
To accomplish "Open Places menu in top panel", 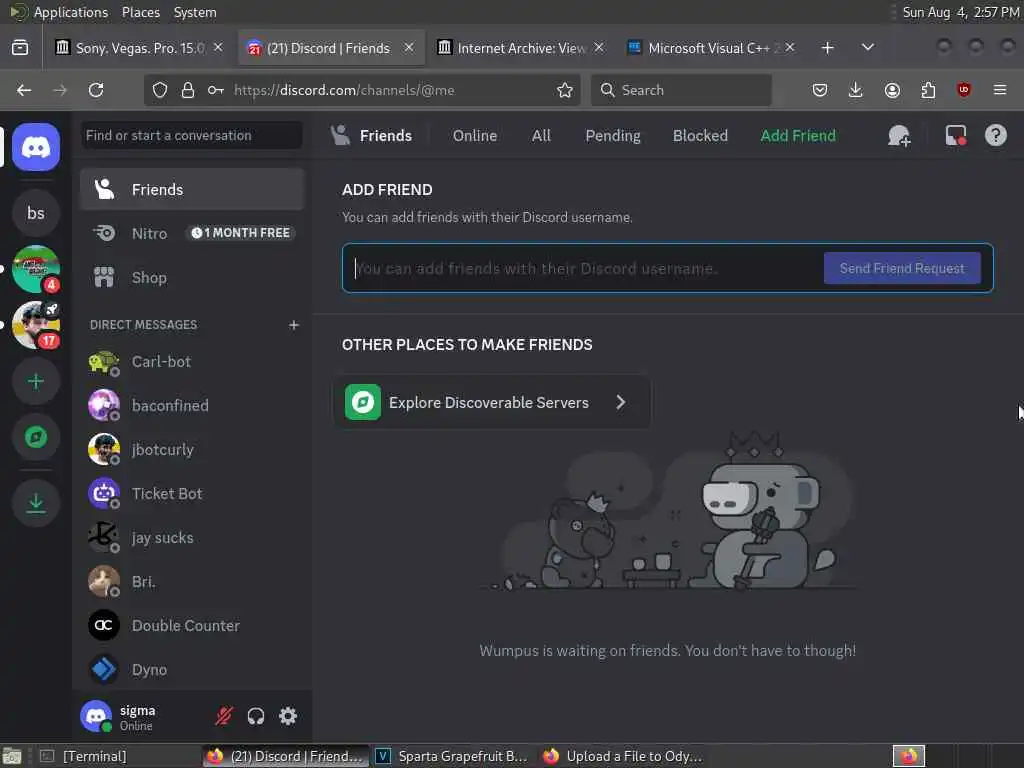I will pyautogui.click(x=140, y=12).
